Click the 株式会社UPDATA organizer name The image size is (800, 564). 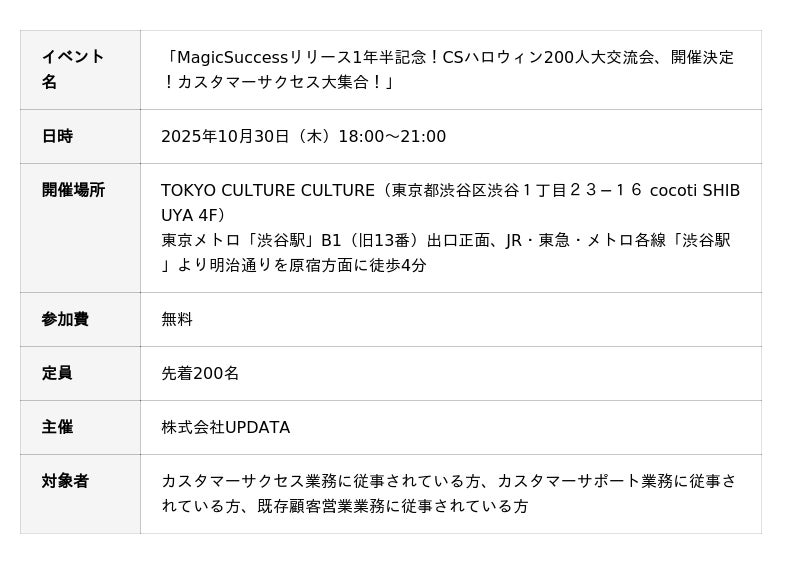(226, 428)
